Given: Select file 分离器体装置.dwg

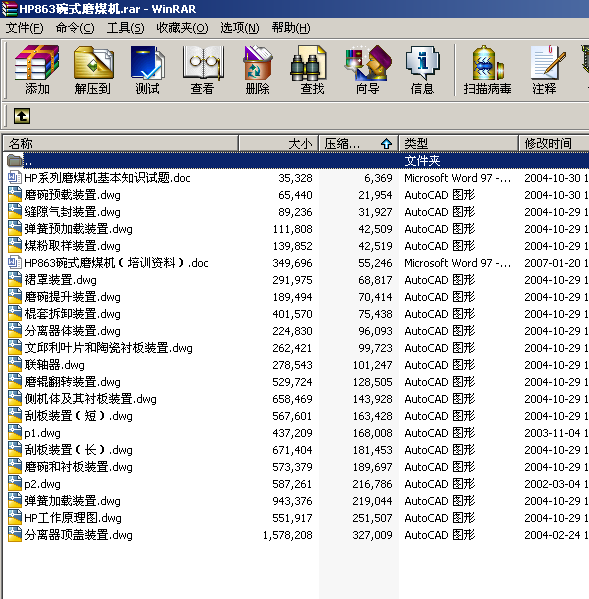Looking at the screenshot, I should 72,331.
